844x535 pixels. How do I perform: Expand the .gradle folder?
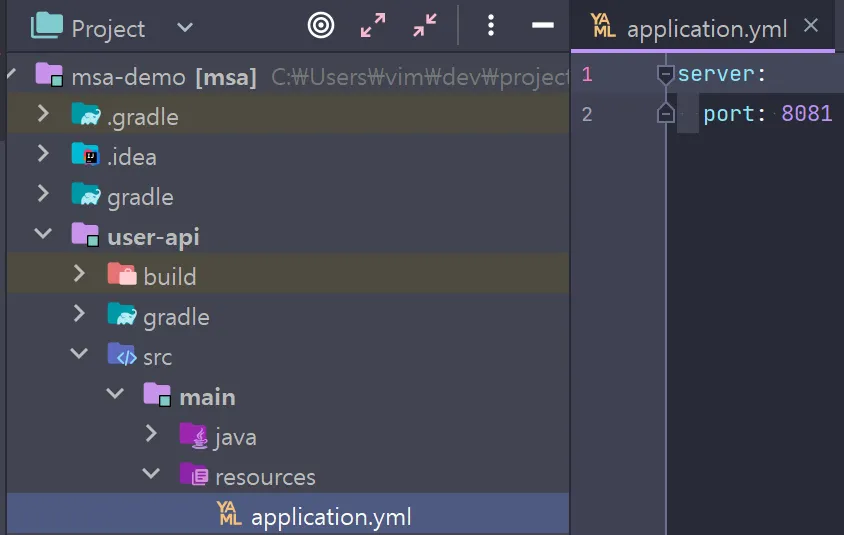coord(43,116)
